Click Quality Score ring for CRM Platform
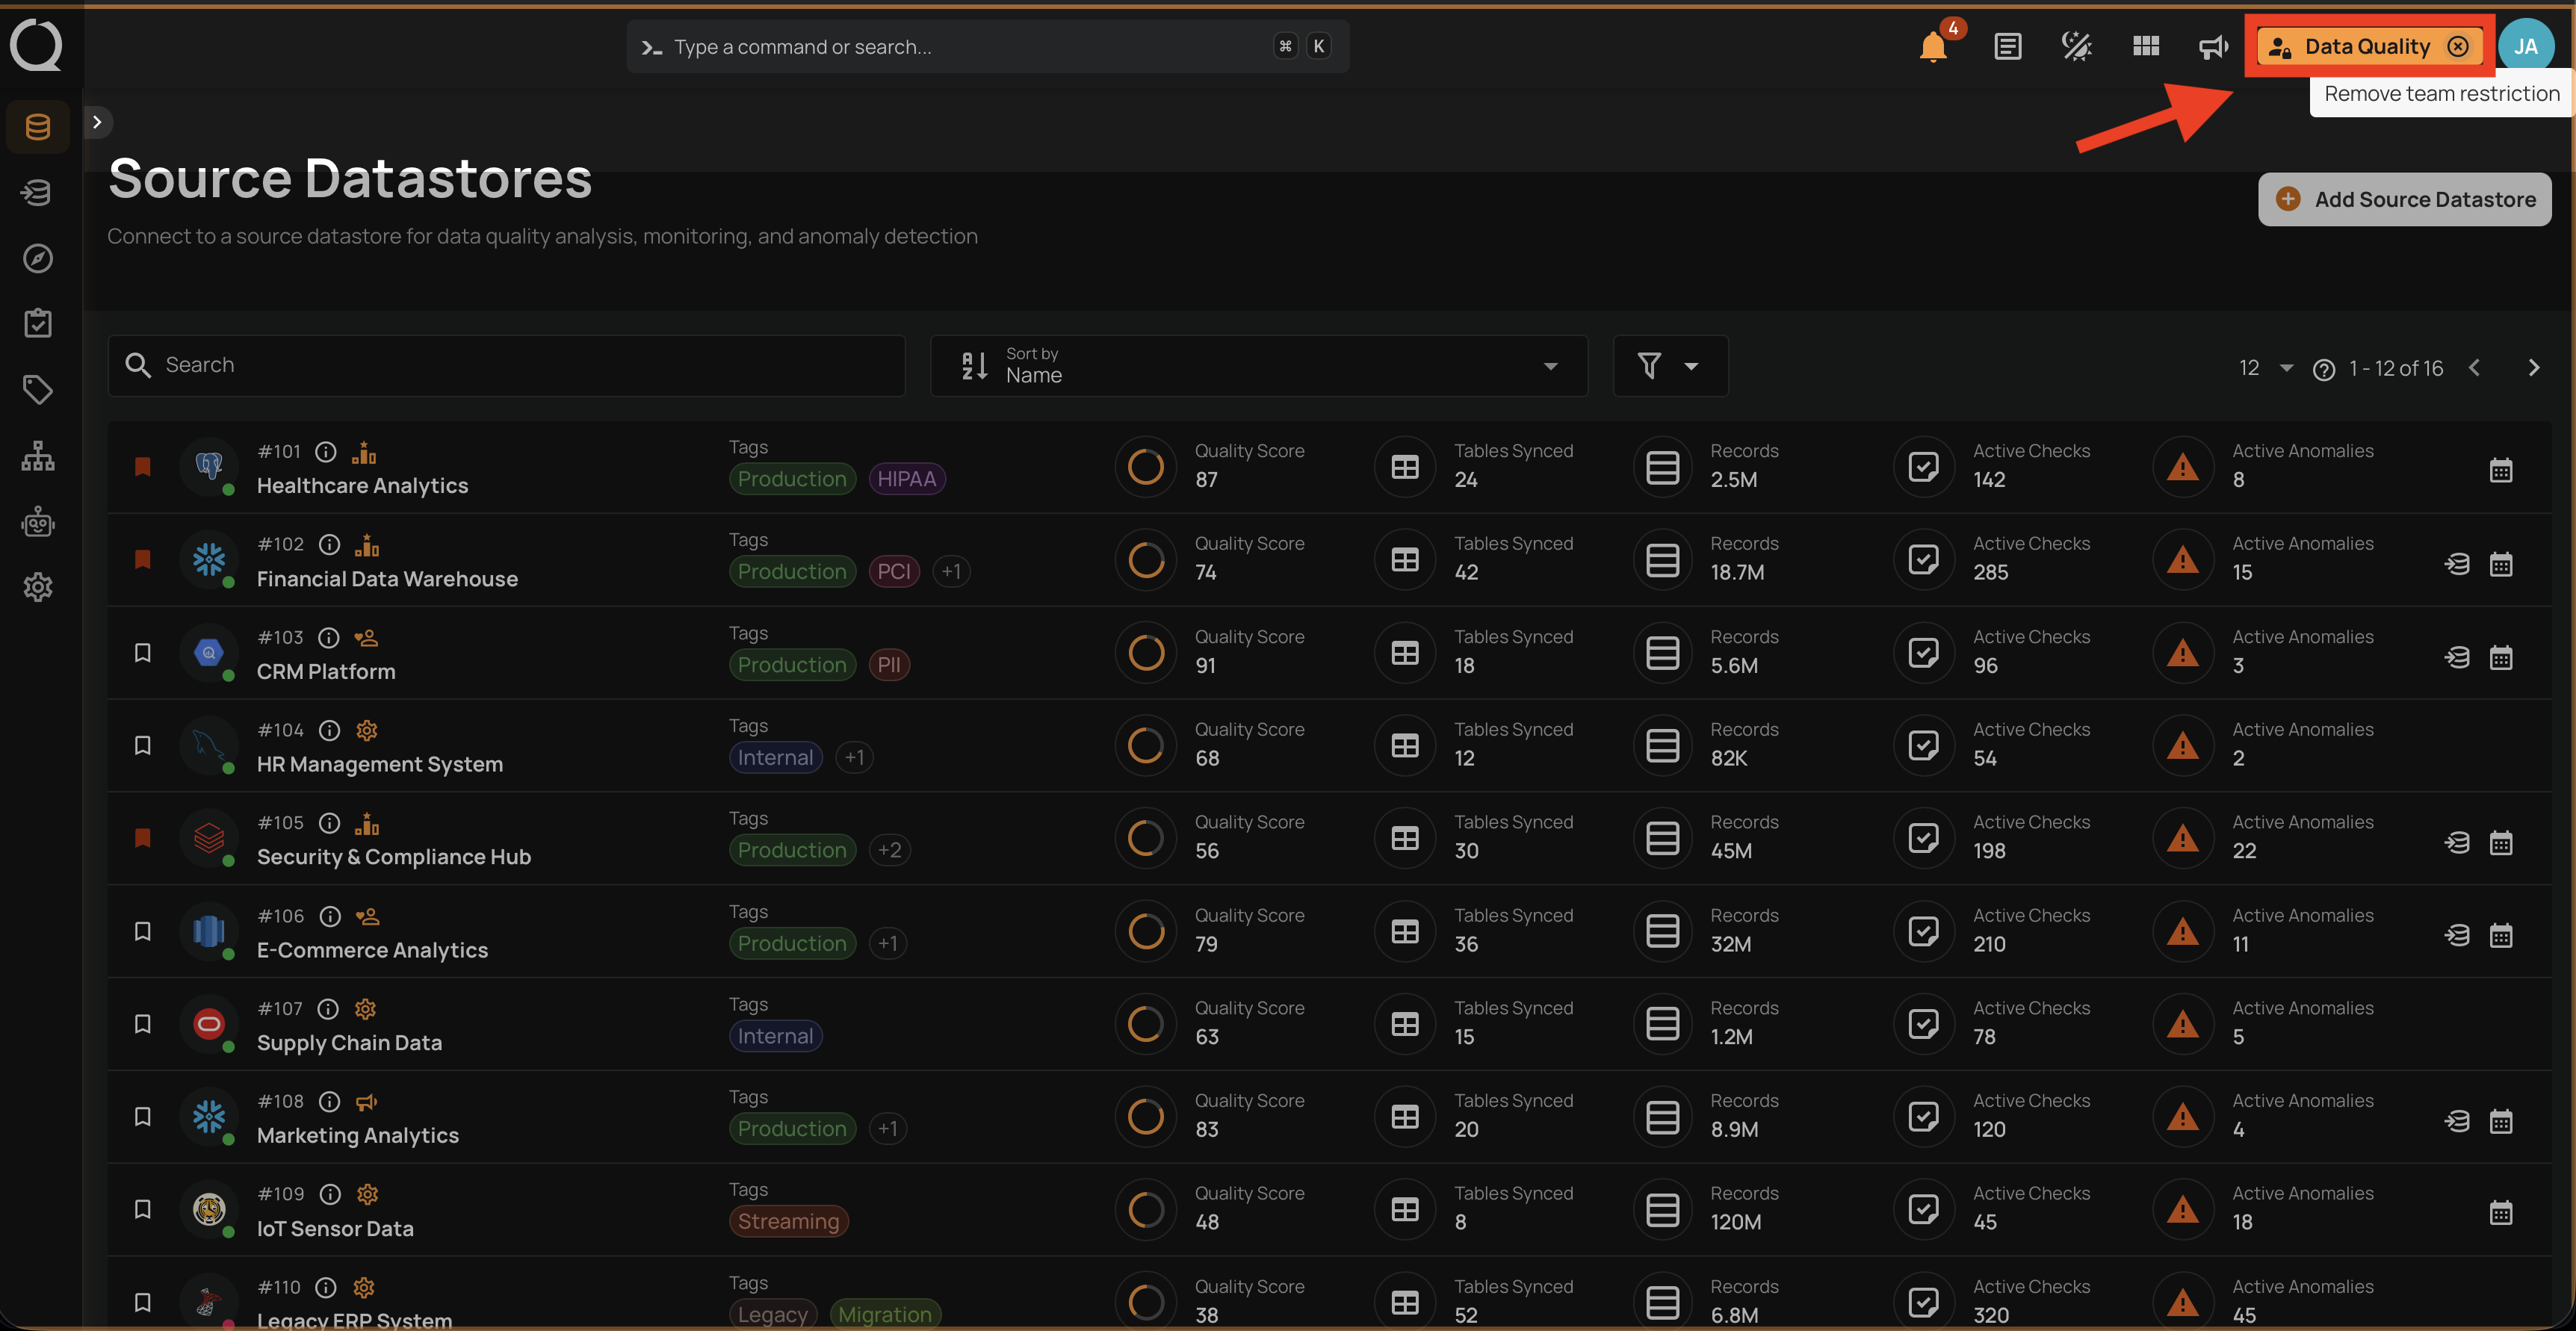2576x1331 pixels. click(x=1145, y=653)
